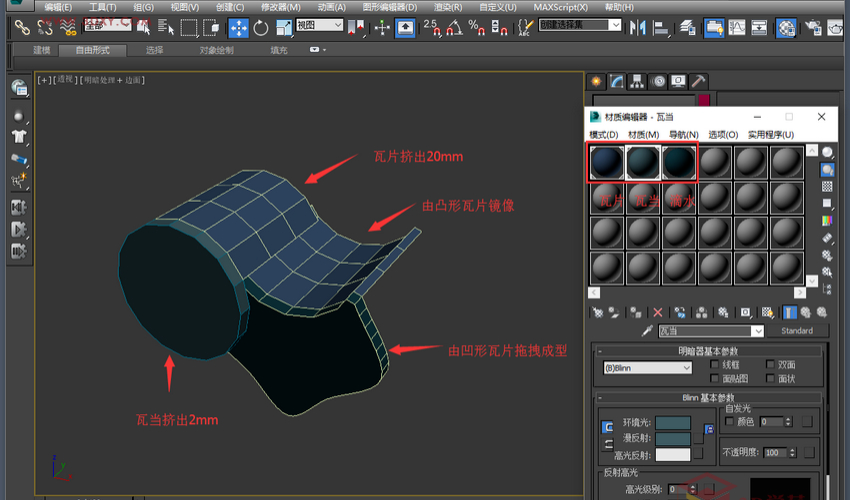Open the 修改器(M) menu
Viewport: 850px width, 500px height.
[281, 7]
